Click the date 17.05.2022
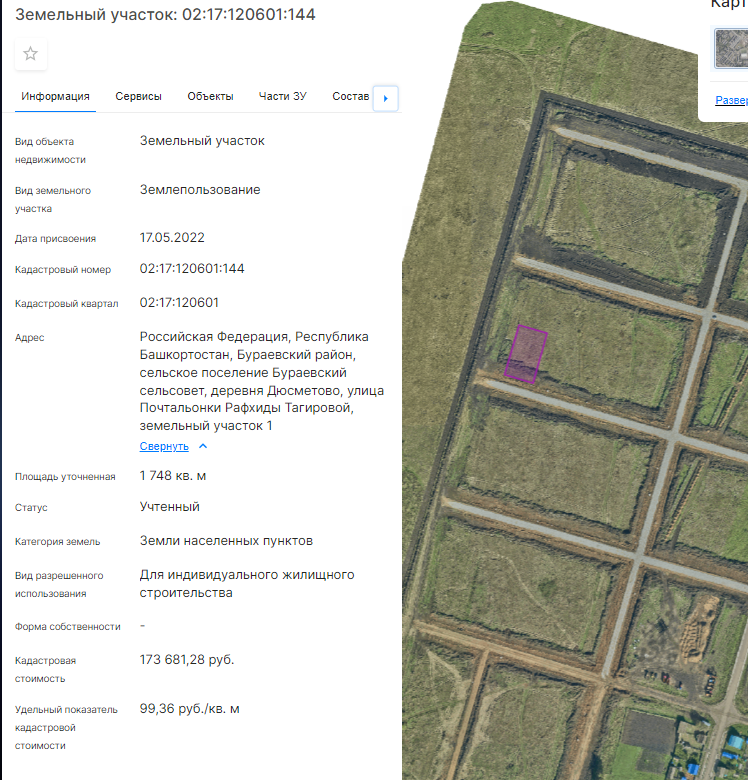This screenshot has width=748, height=780. pyautogui.click(x=172, y=238)
